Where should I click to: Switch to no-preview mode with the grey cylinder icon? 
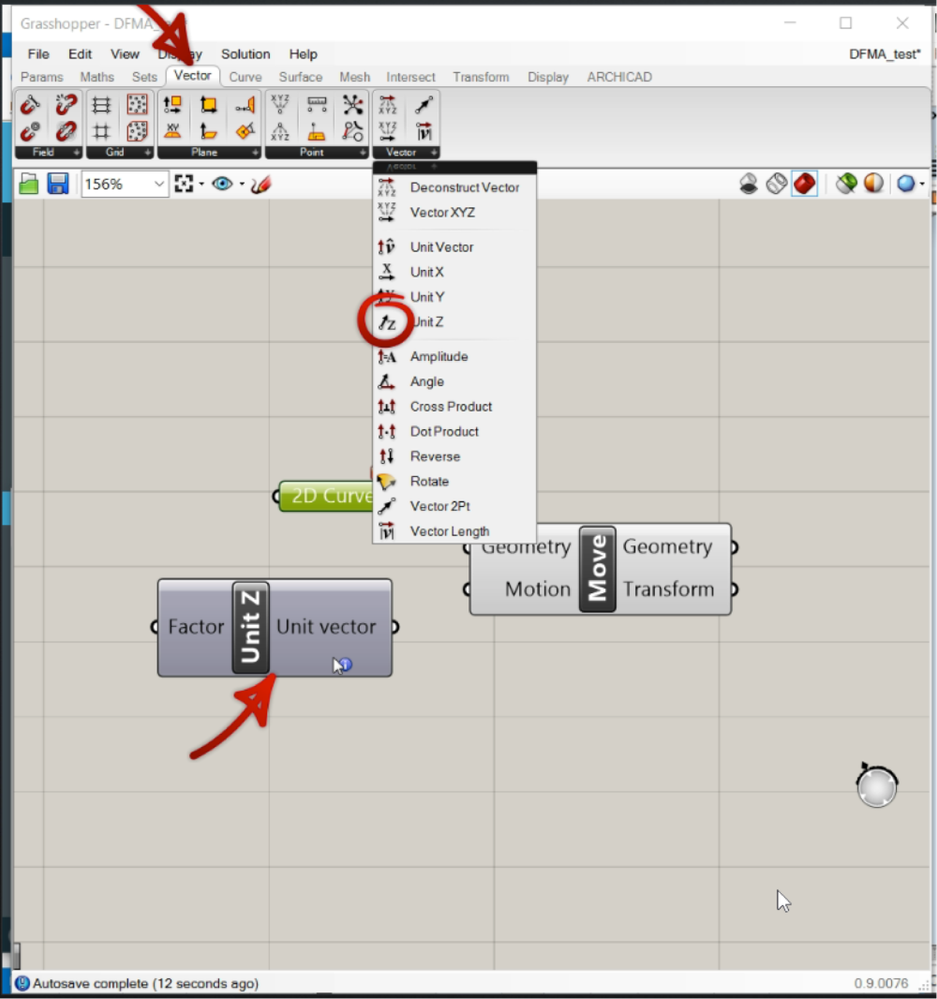click(748, 184)
